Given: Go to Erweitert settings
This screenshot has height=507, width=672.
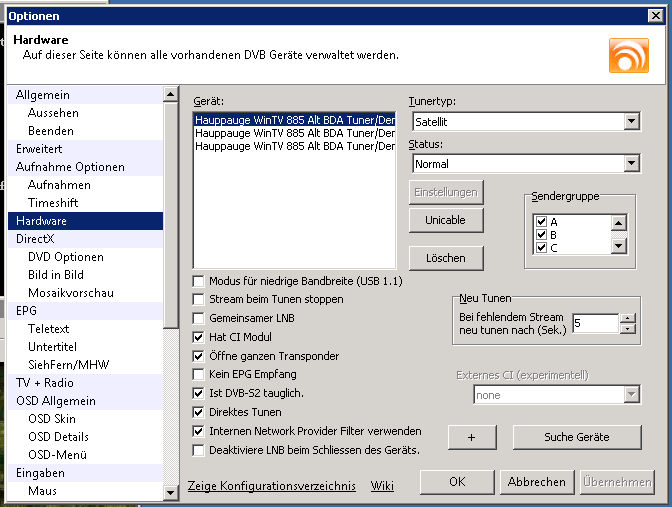Looking at the screenshot, I should click(x=85, y=149).
